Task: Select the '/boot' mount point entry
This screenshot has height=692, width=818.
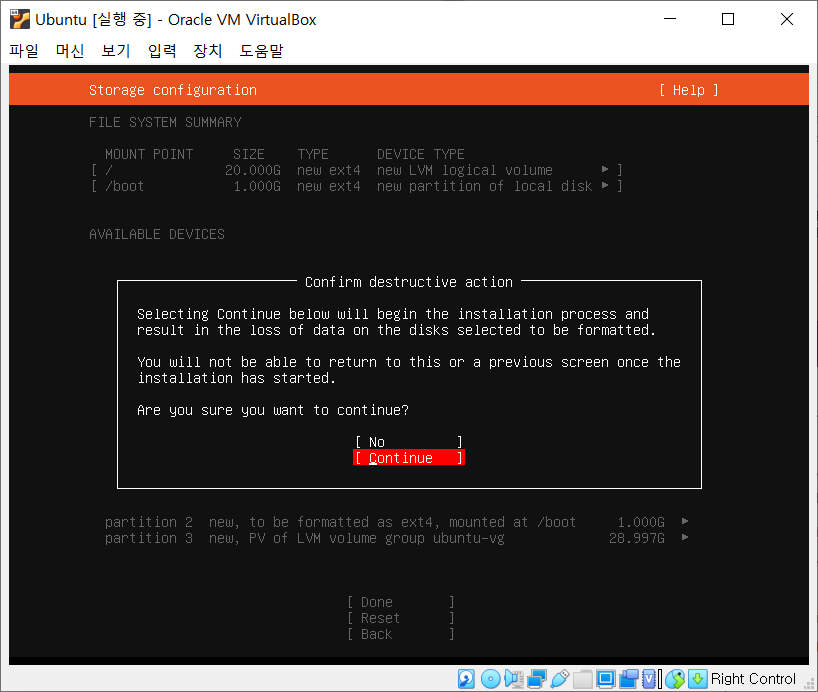Action: (125, 186)
